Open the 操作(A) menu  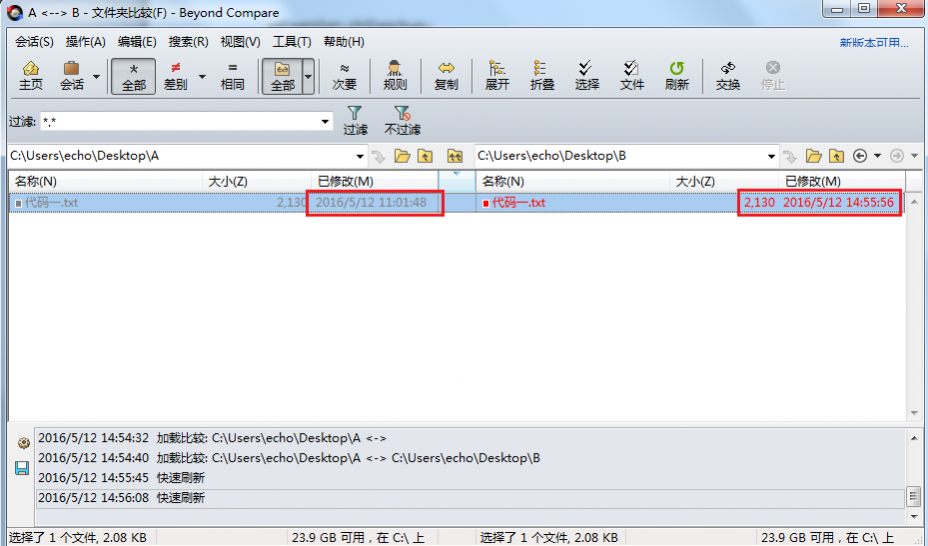pyautogui.click(x=85, y=42)
